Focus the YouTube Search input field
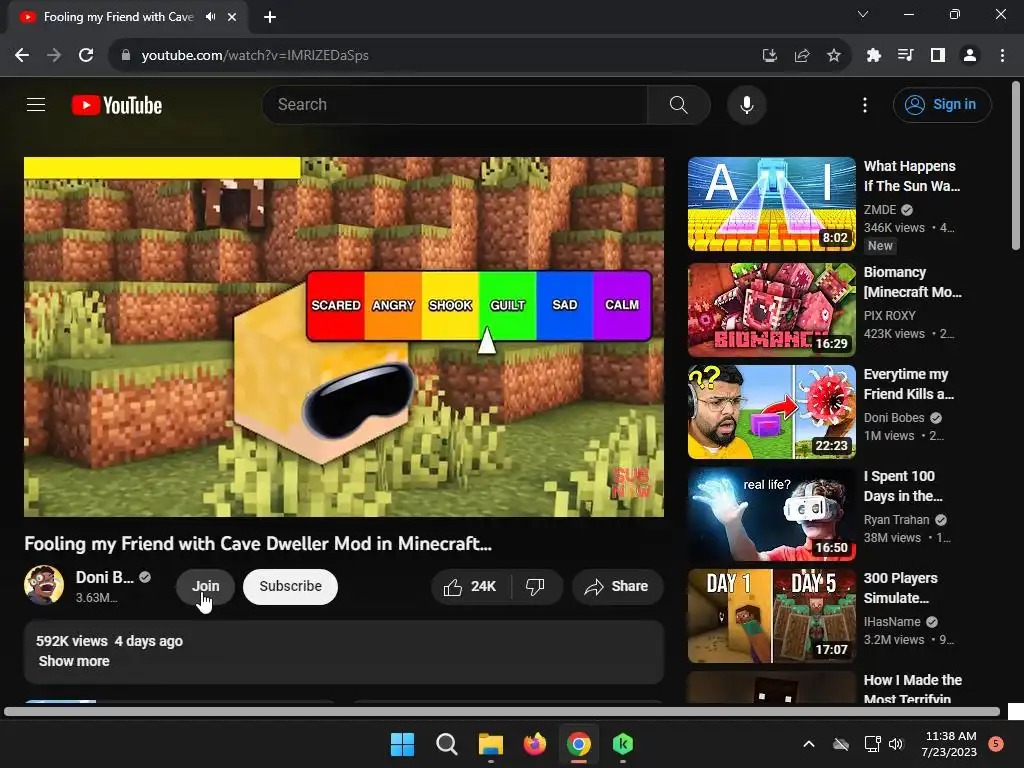1024x768 pixels. [x=455, y=104]
